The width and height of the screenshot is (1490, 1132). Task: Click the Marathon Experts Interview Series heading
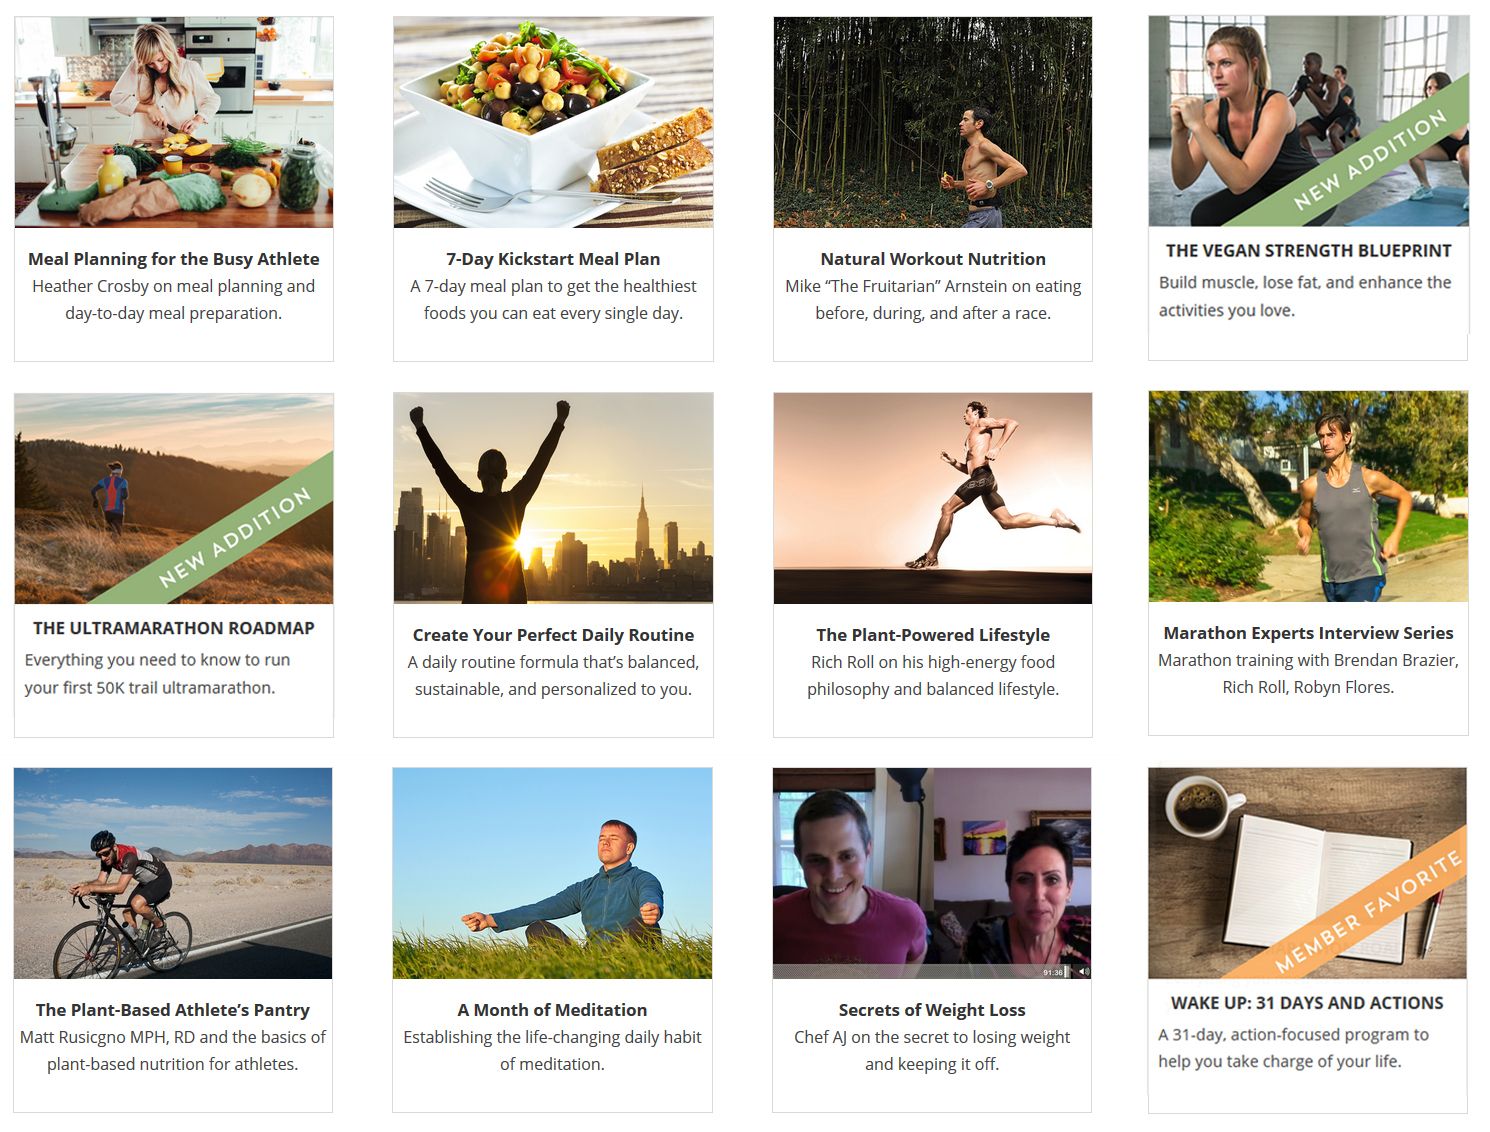(x=1308, y=633)
